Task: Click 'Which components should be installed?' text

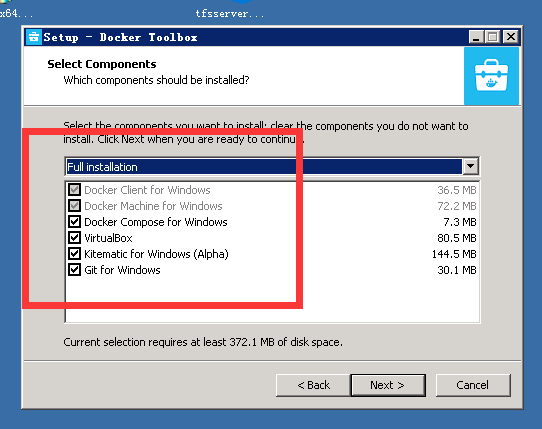Action: [x=156, y=80]
